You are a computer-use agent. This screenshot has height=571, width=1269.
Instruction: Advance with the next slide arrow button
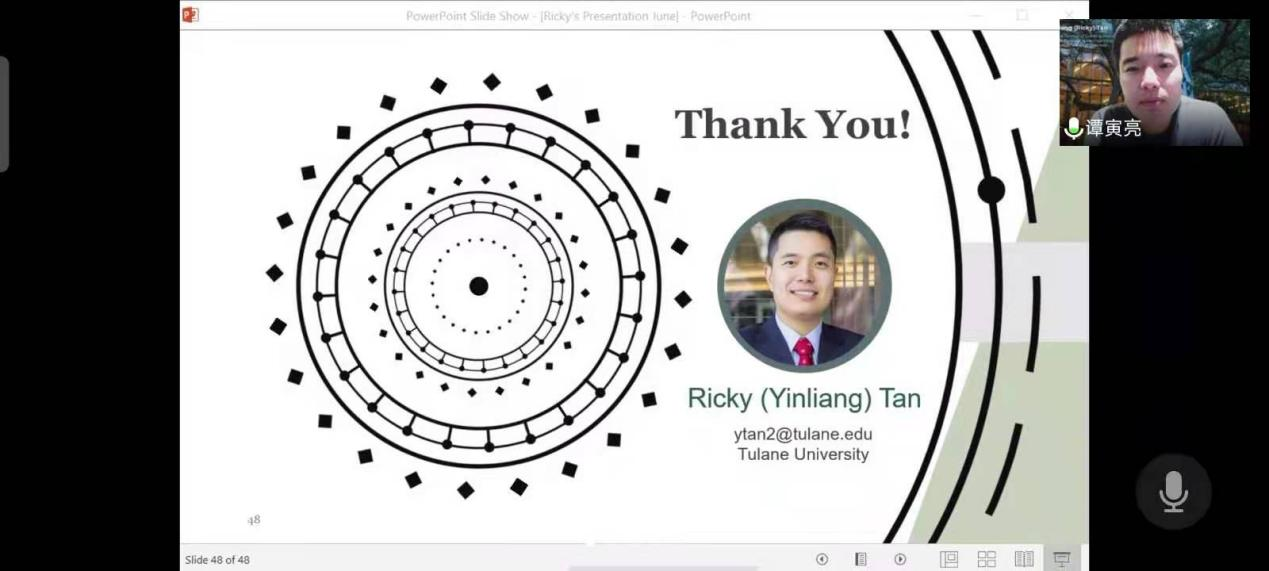[900, 559]
